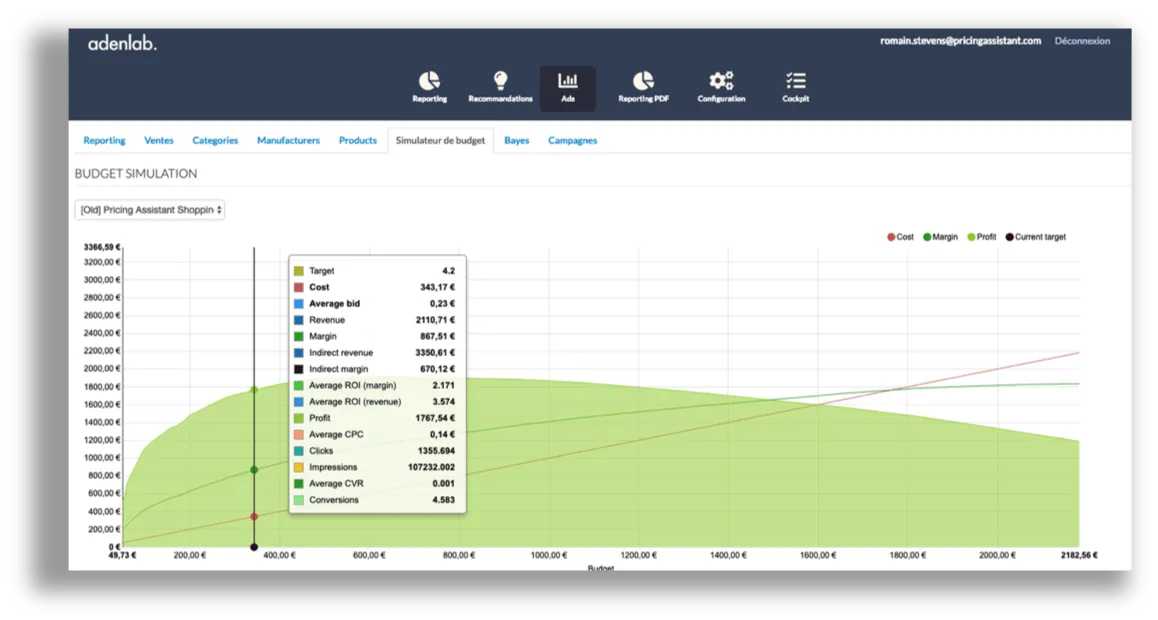Toggle the Current target legend entry
The image size is (1158, 620).
1035,237
